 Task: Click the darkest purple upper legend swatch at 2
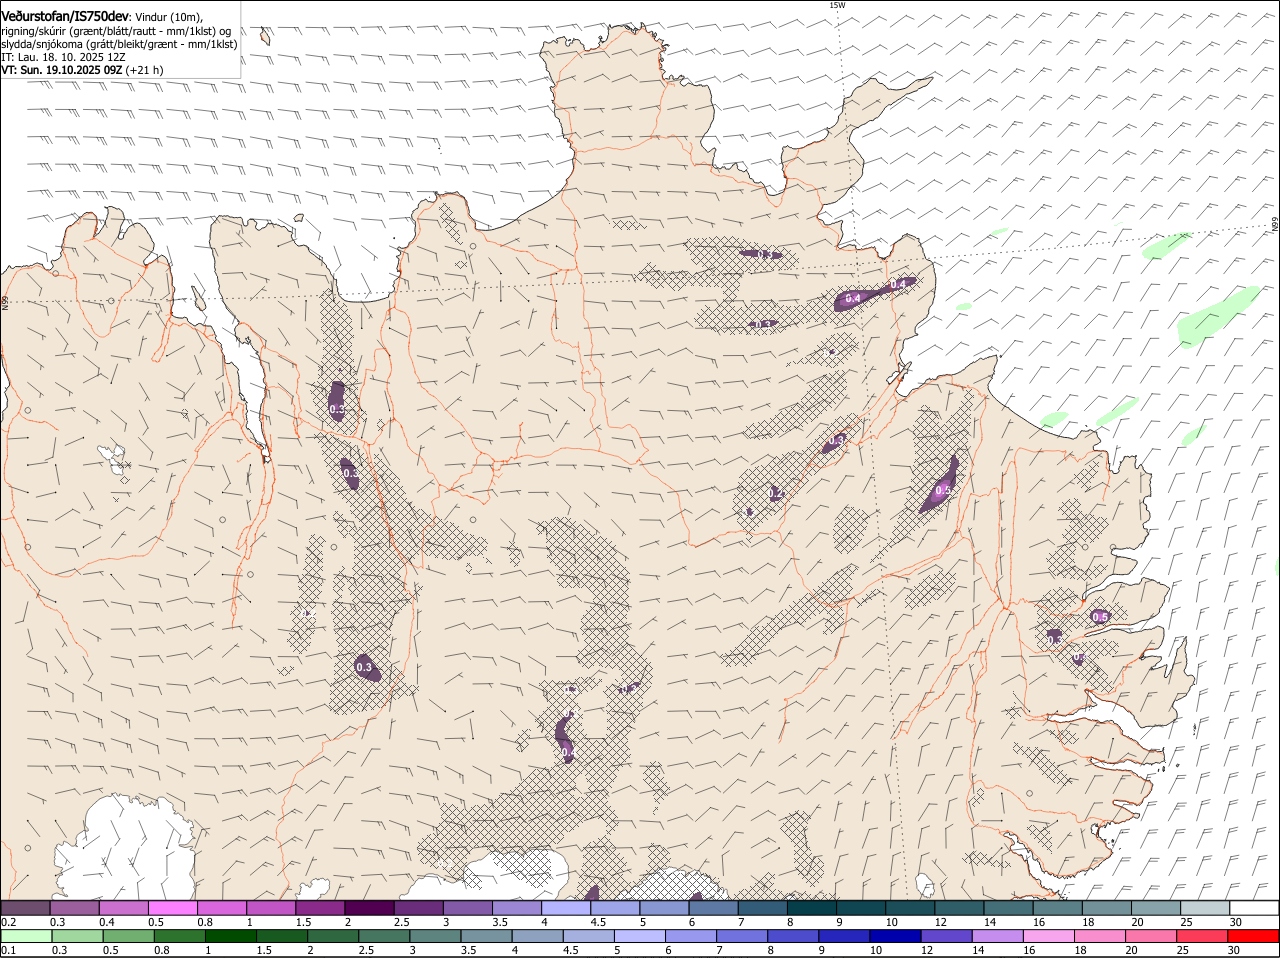click(369, 908)
